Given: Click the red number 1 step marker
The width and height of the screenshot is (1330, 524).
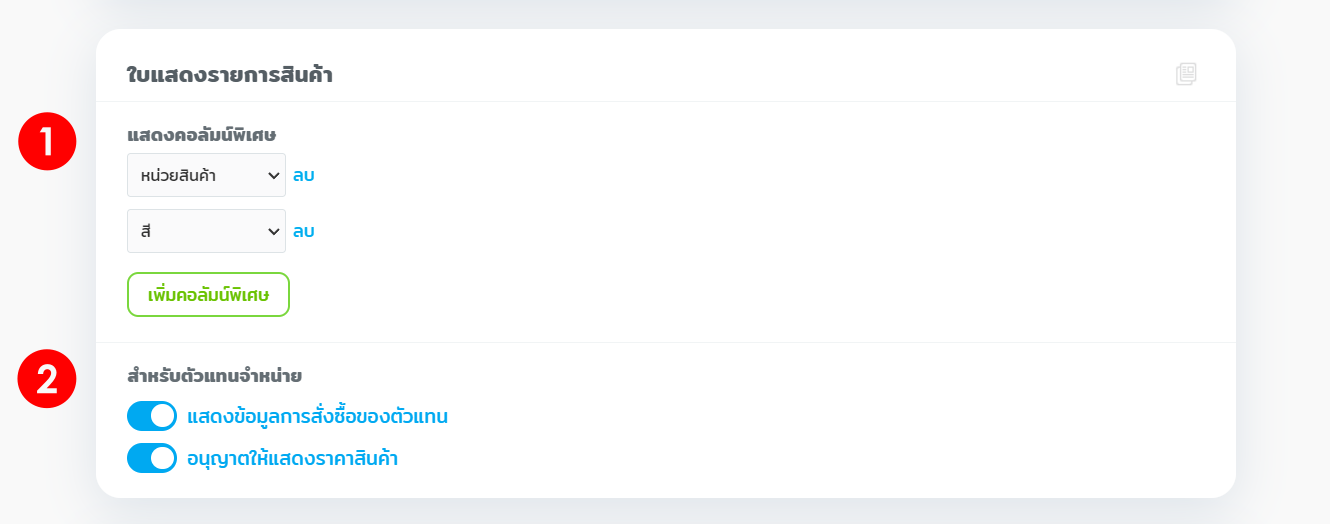Looking at the screenshot, I should (x=47, y=142).
